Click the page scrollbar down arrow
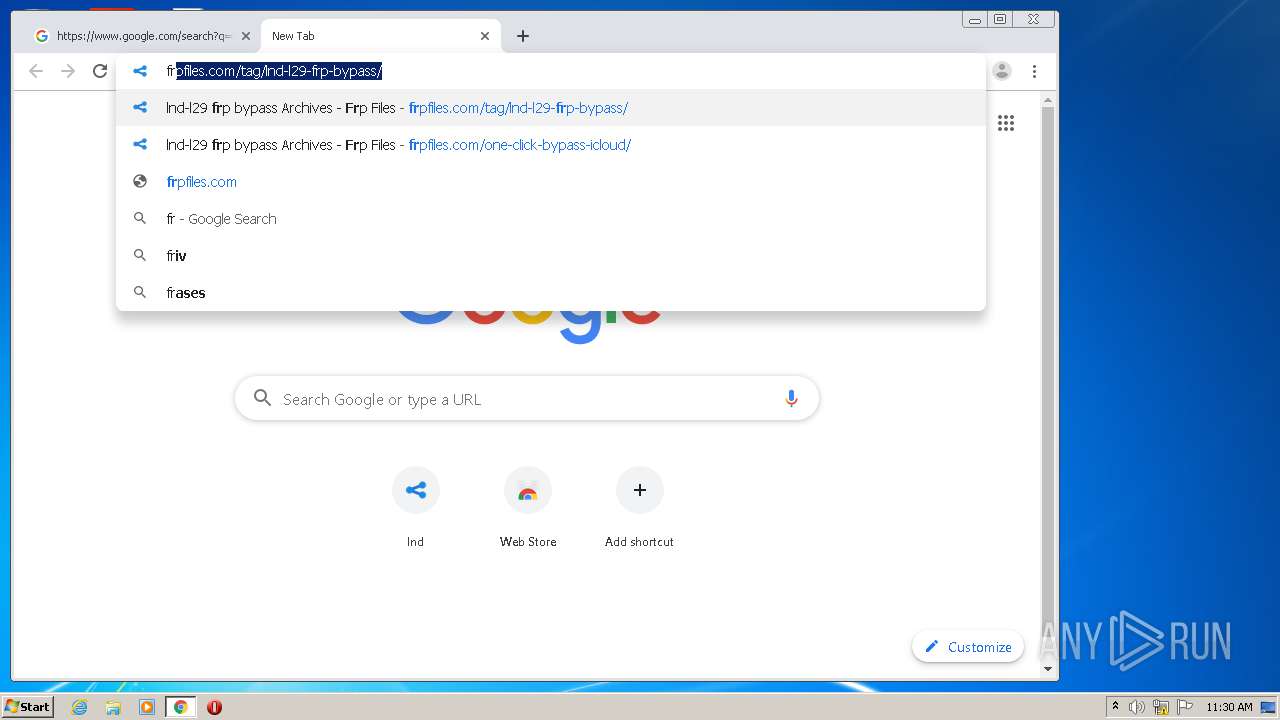 (x=1048, y=669)
